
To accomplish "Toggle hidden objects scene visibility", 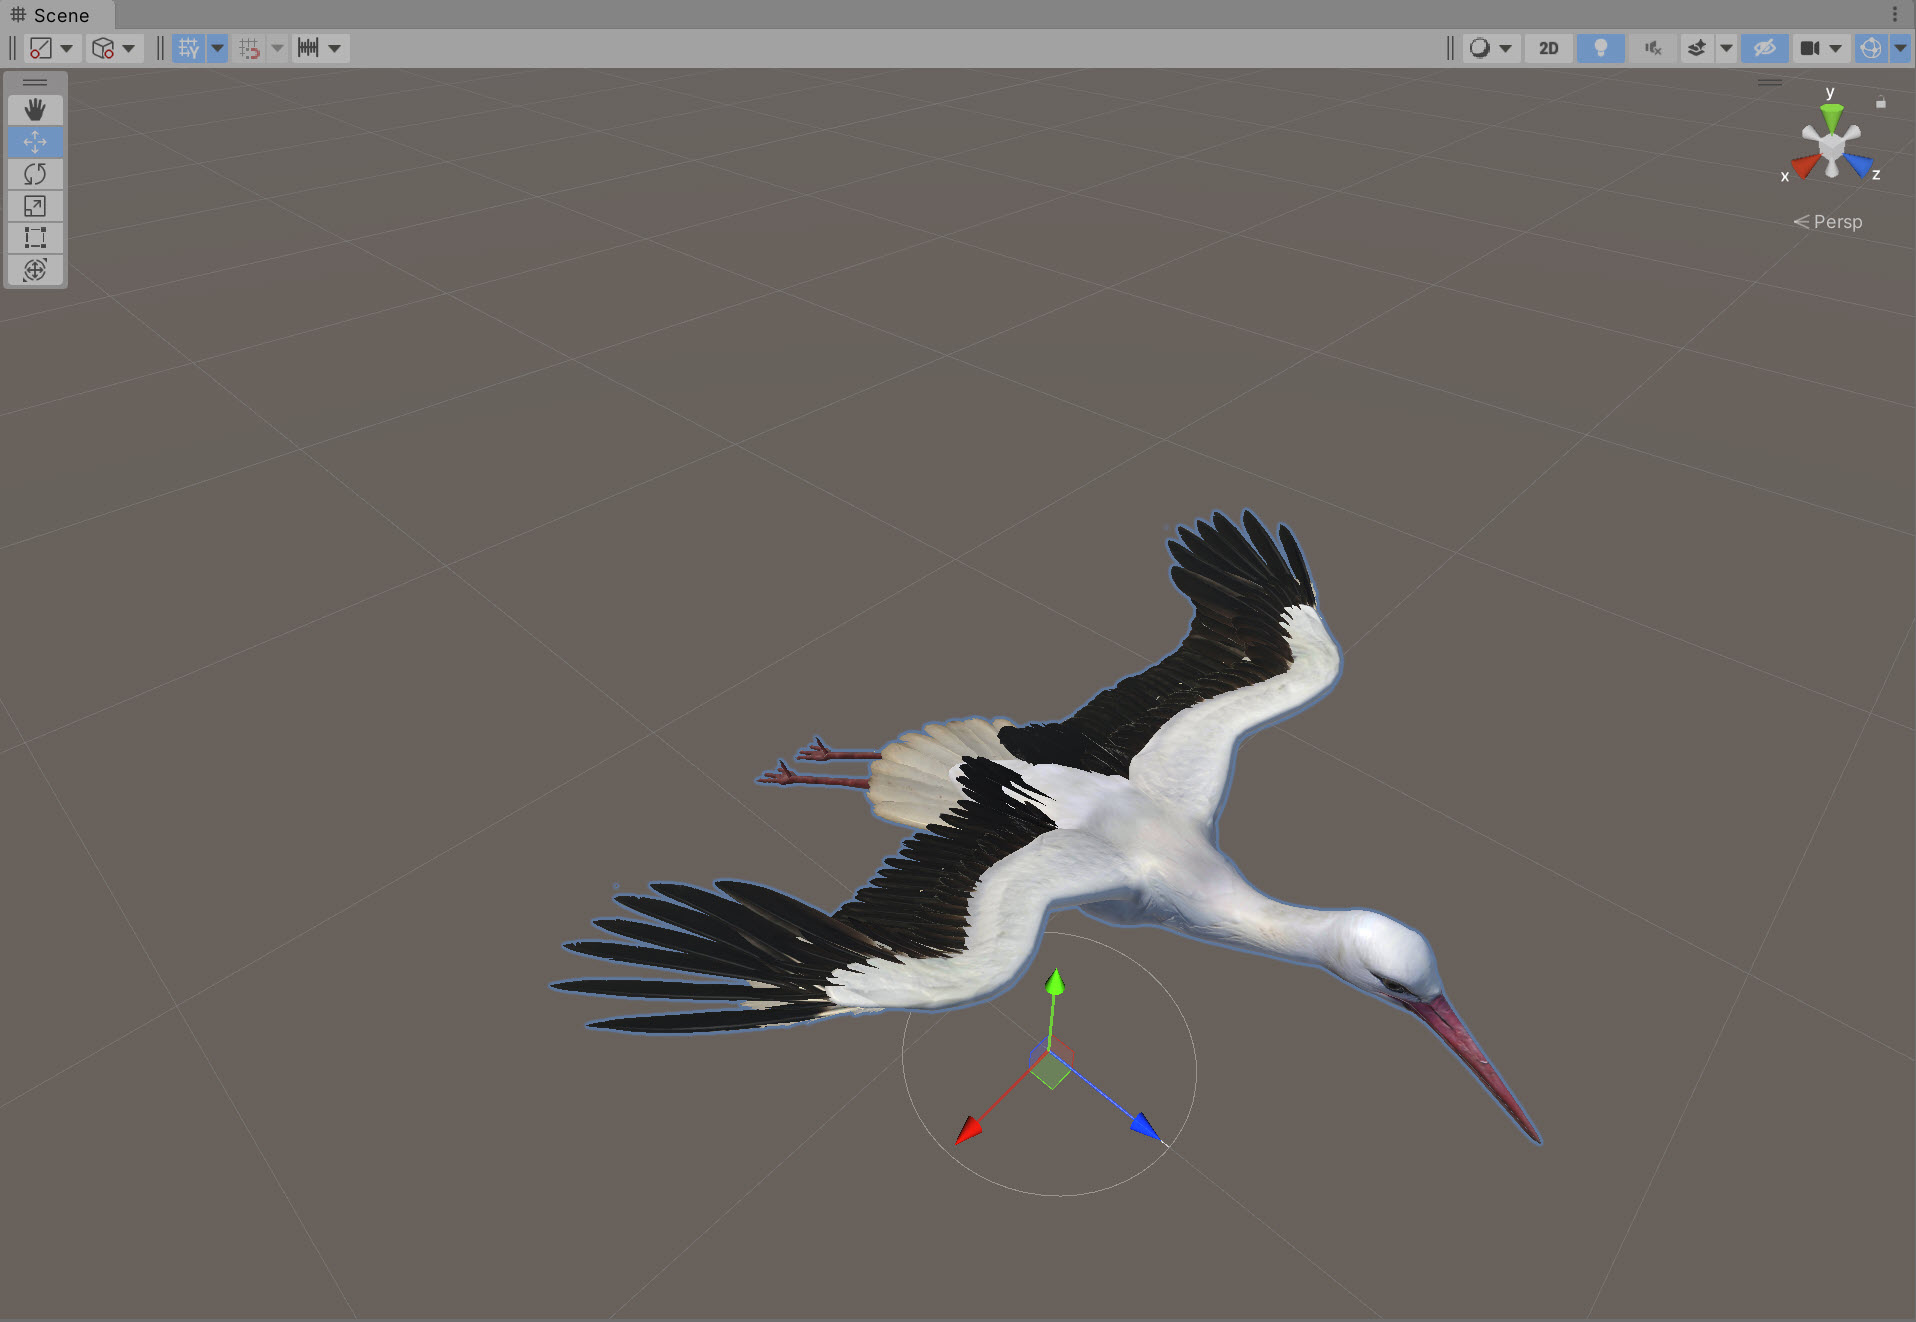I will coord(1764,48).
